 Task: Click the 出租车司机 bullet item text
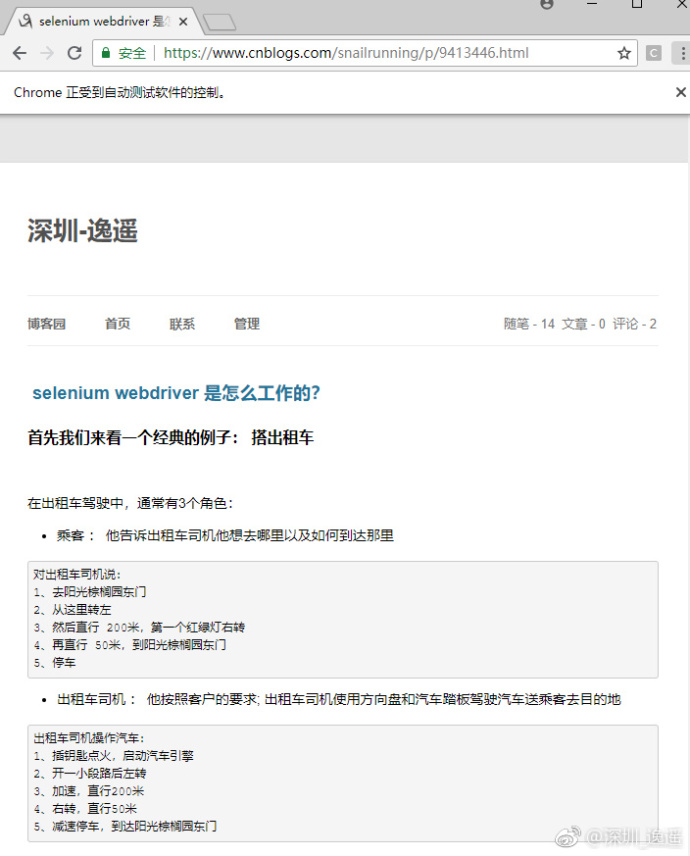point(339,699)
